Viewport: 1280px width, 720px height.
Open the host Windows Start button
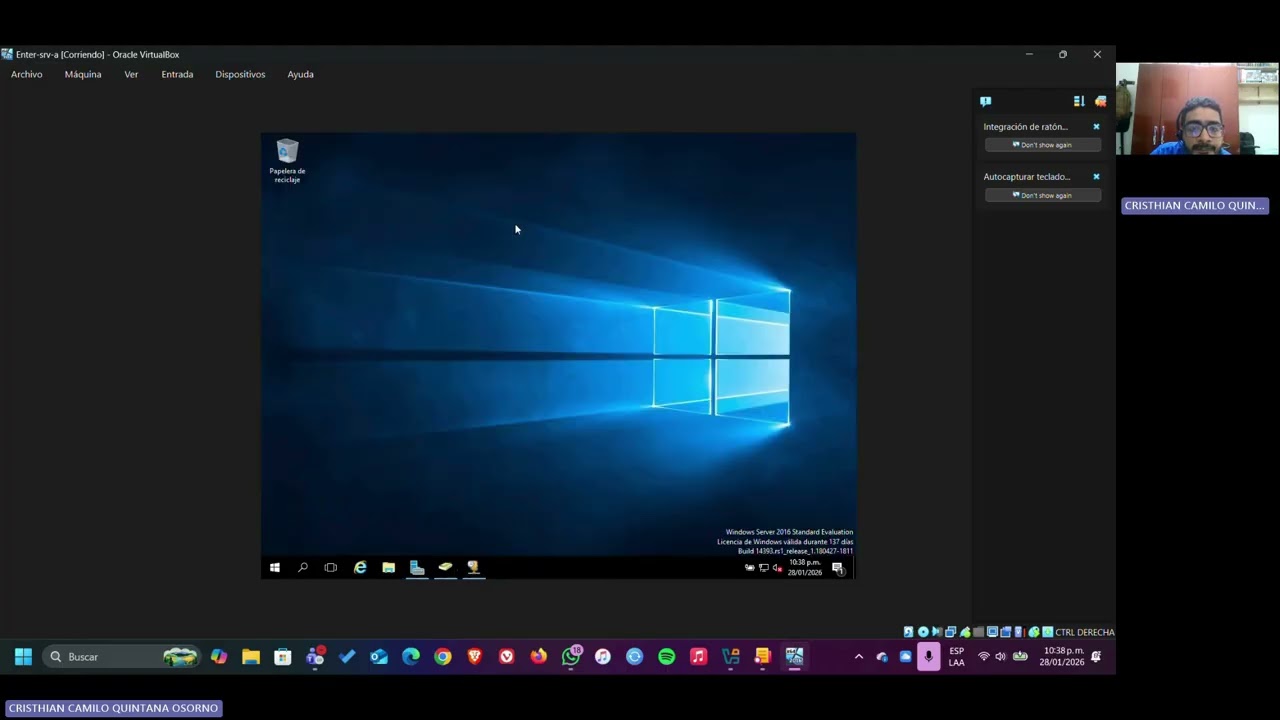[x=23, y=657]
